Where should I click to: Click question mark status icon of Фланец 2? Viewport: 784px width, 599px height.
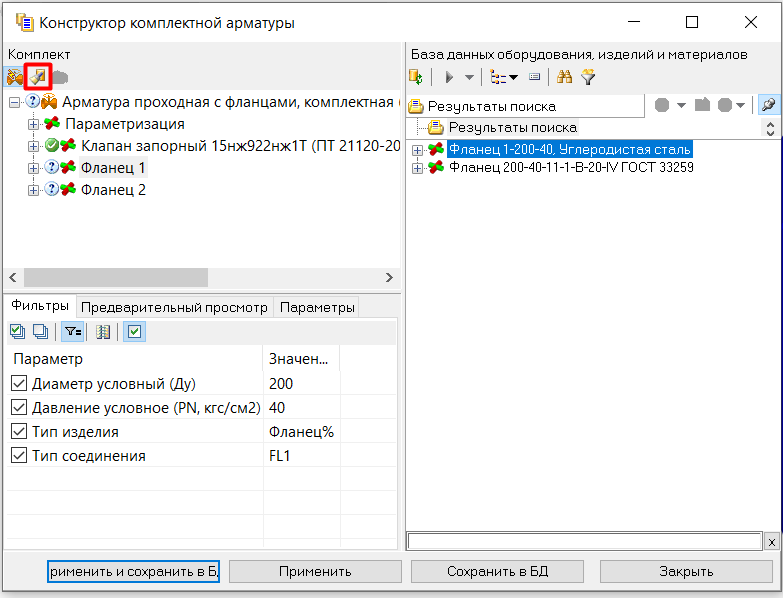[52, 190]
